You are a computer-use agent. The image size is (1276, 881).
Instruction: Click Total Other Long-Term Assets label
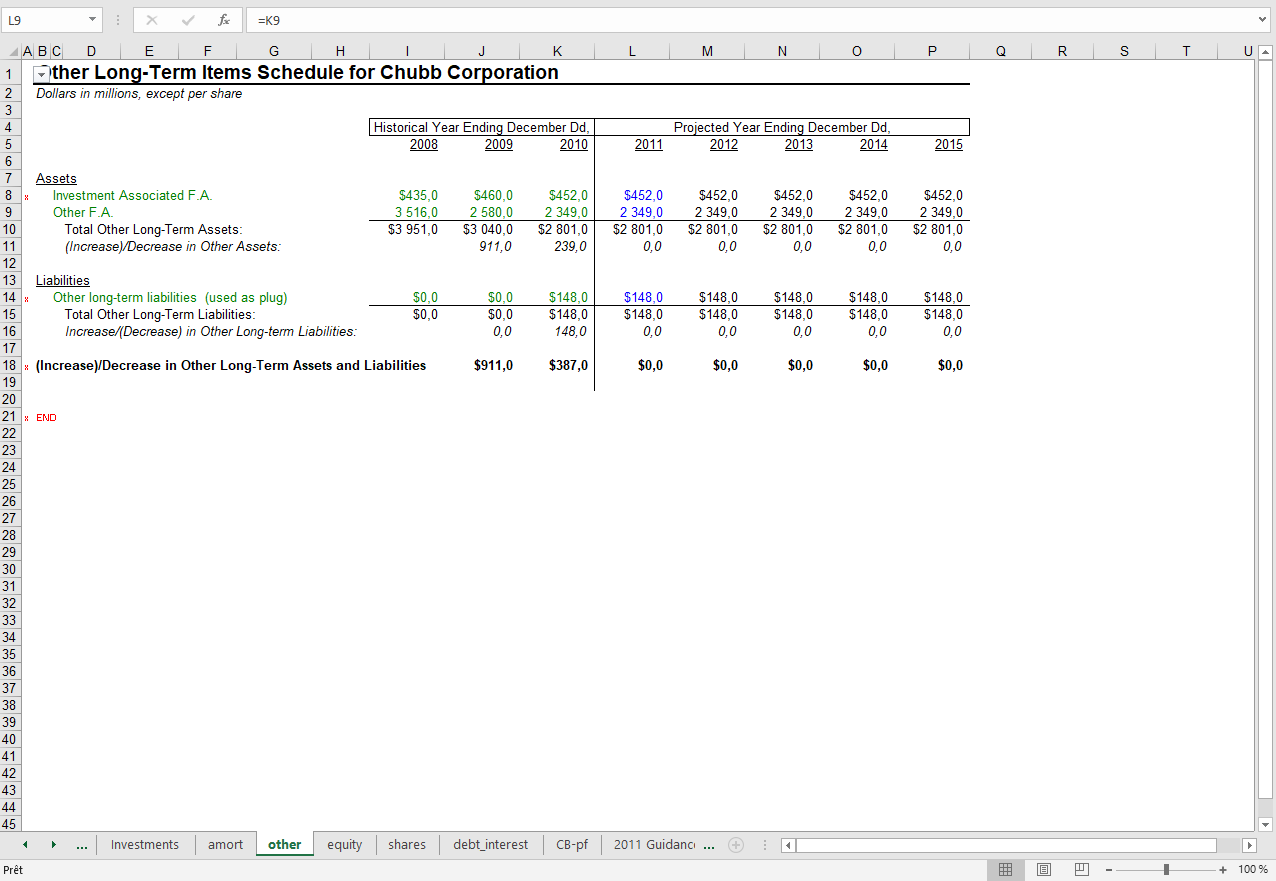(x=154, y=230)
